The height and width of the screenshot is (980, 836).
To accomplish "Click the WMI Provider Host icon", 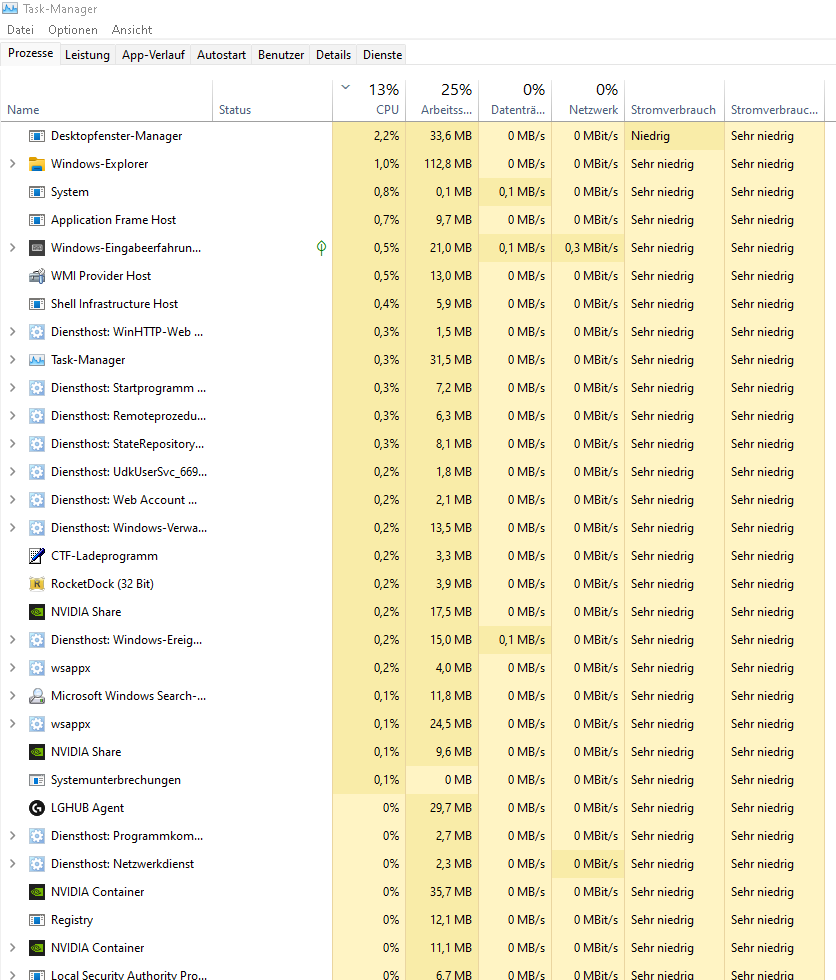I will (x=37, y=276).
